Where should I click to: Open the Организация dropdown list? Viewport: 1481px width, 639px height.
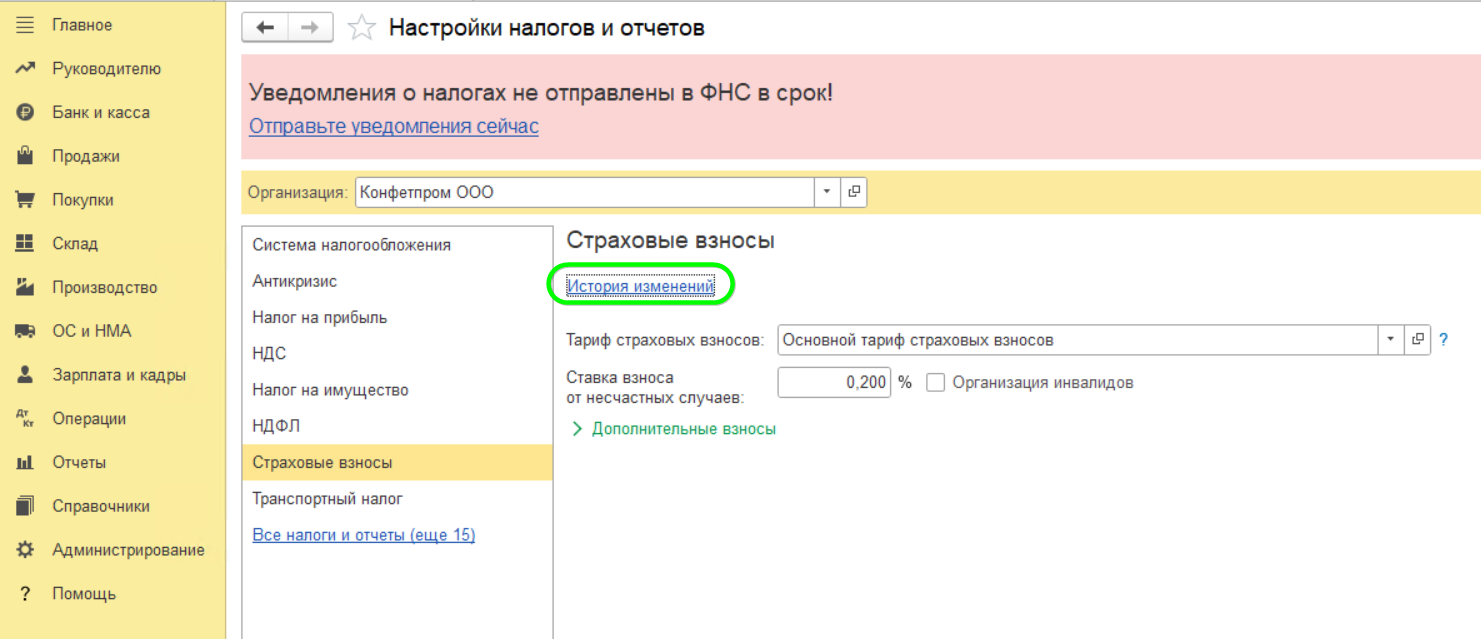(x=827, y=192)
